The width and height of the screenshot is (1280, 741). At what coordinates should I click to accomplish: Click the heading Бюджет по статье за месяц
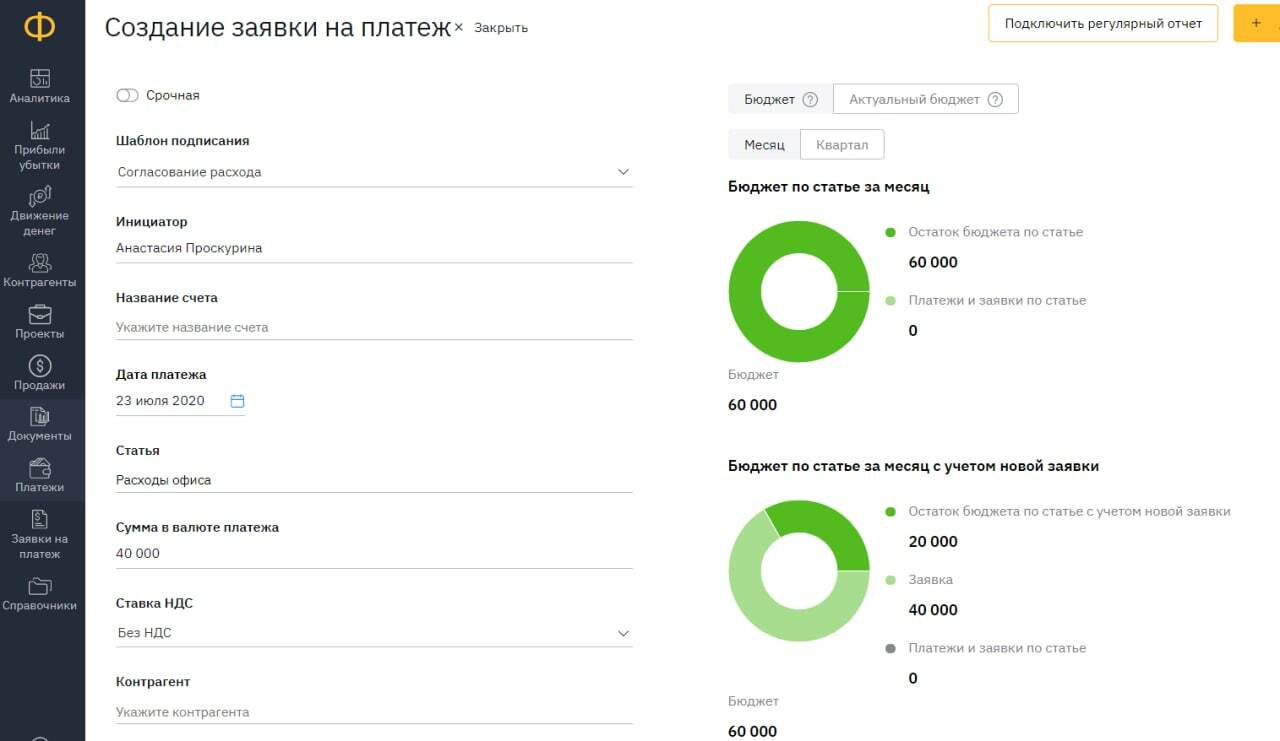(x=829, y=187)
